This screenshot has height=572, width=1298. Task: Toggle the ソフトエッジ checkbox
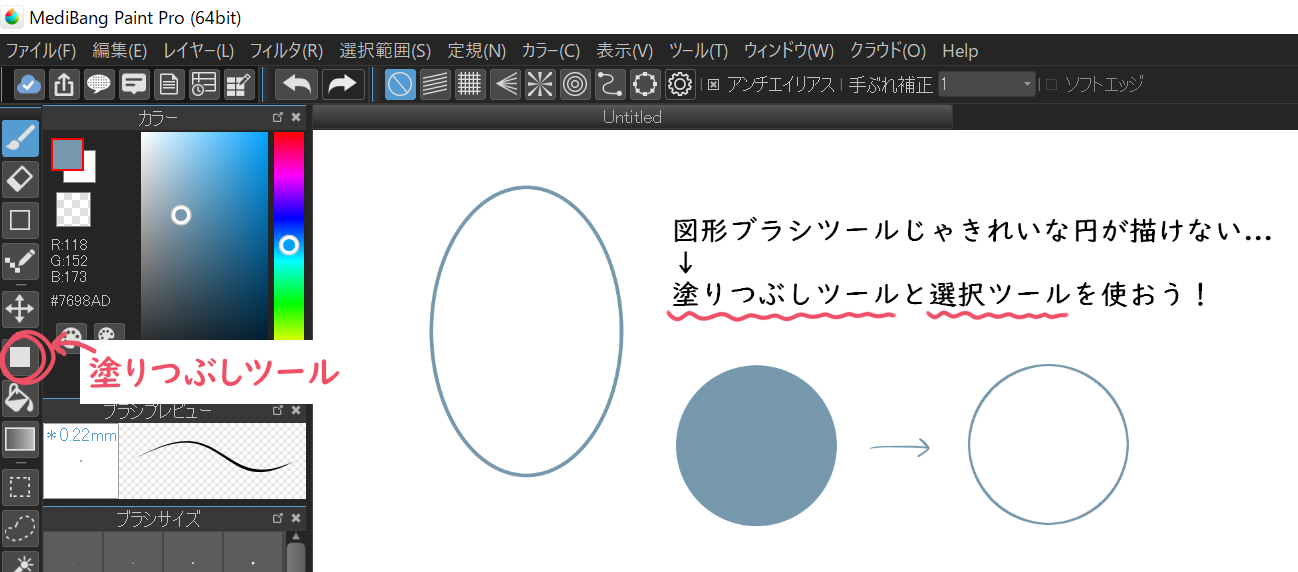click(1050, 85)
